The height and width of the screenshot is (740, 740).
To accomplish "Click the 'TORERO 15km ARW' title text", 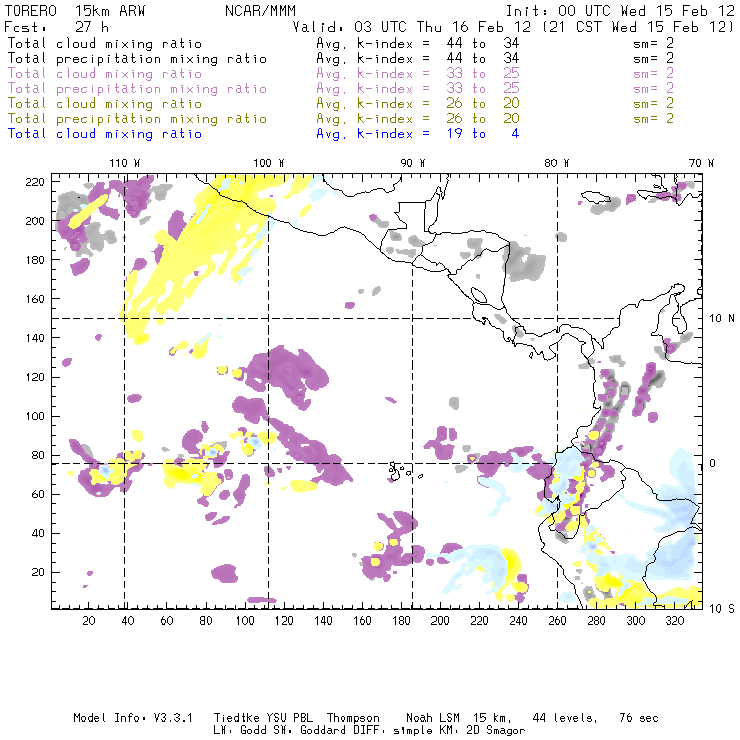I will [x=75, y=11].
